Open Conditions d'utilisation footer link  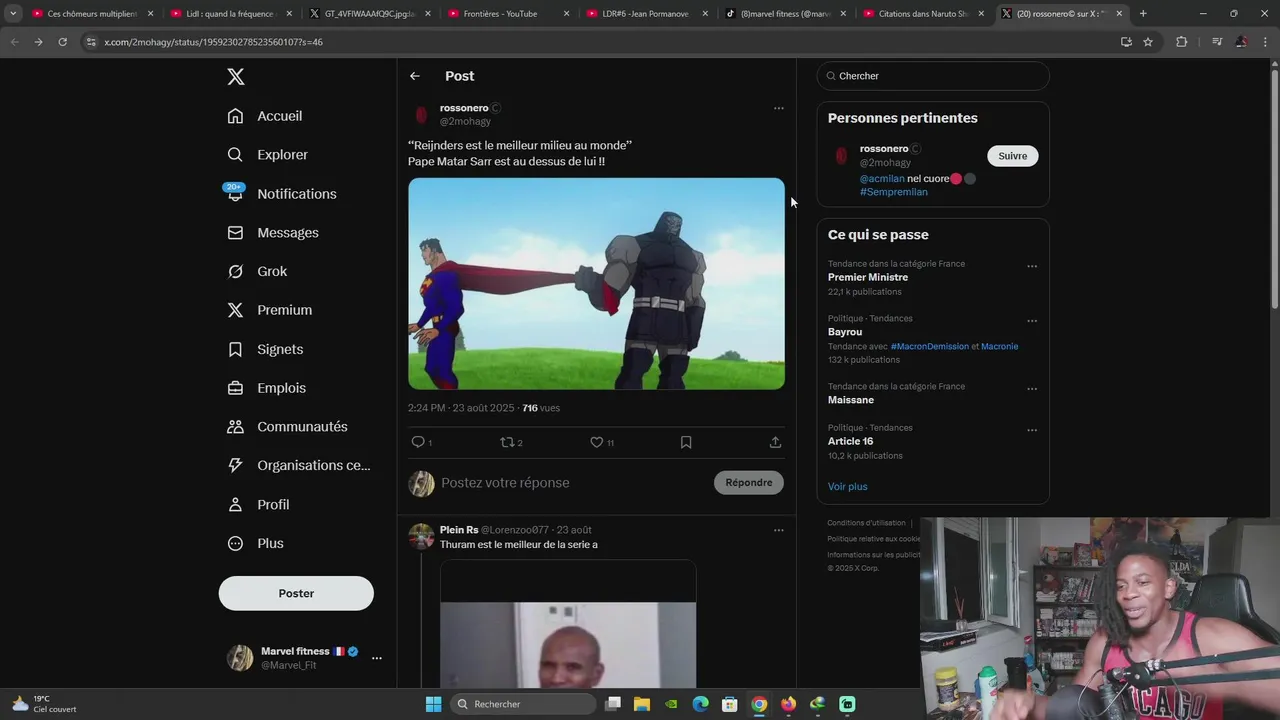[866, 523]
